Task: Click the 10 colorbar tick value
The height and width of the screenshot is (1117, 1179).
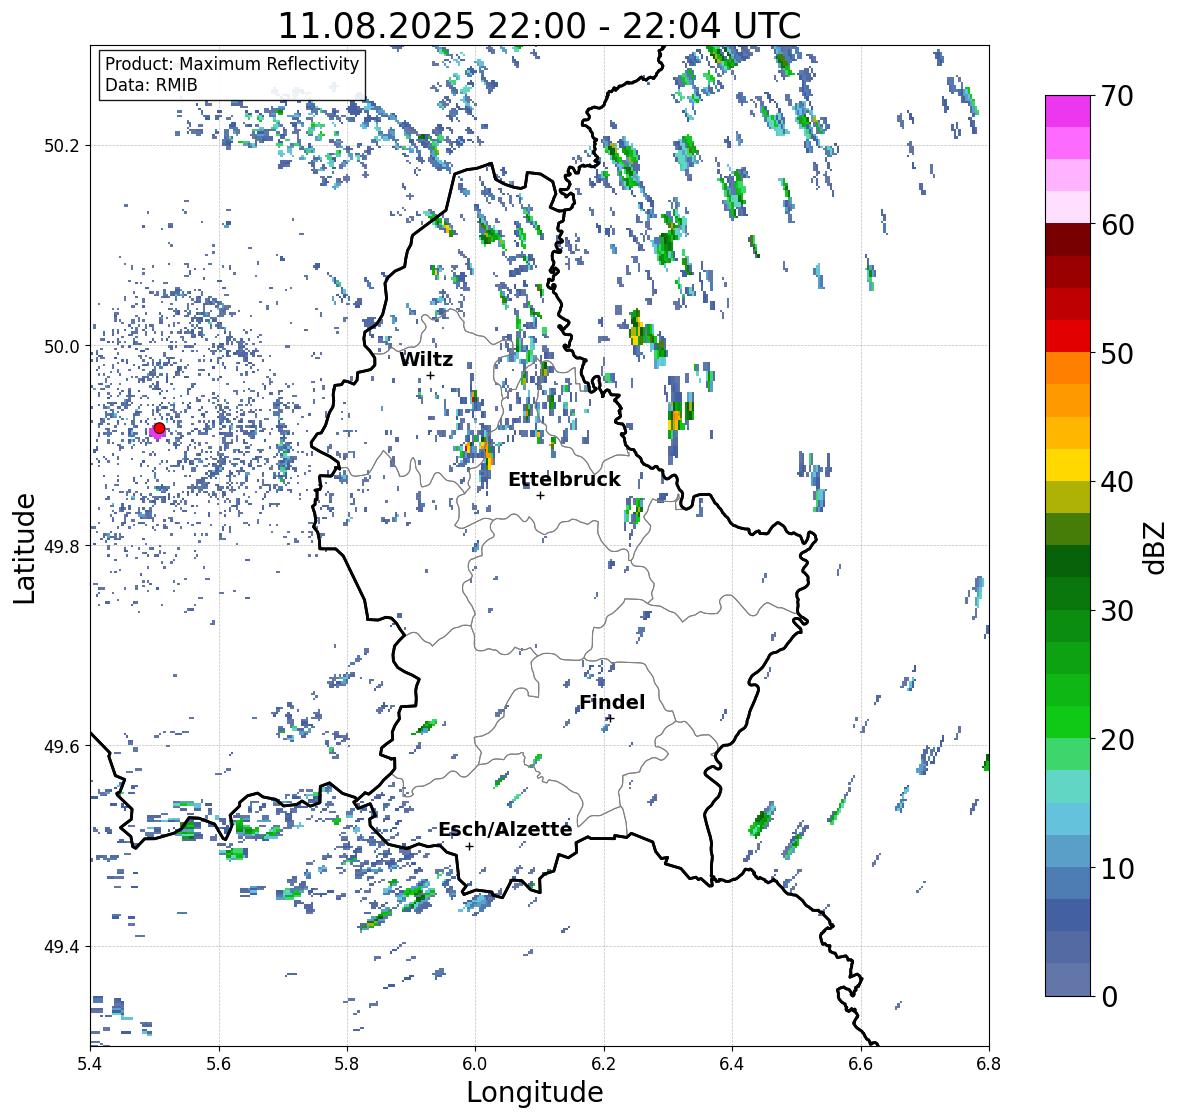Action: pyautogui.click(x=1117, y=868)
